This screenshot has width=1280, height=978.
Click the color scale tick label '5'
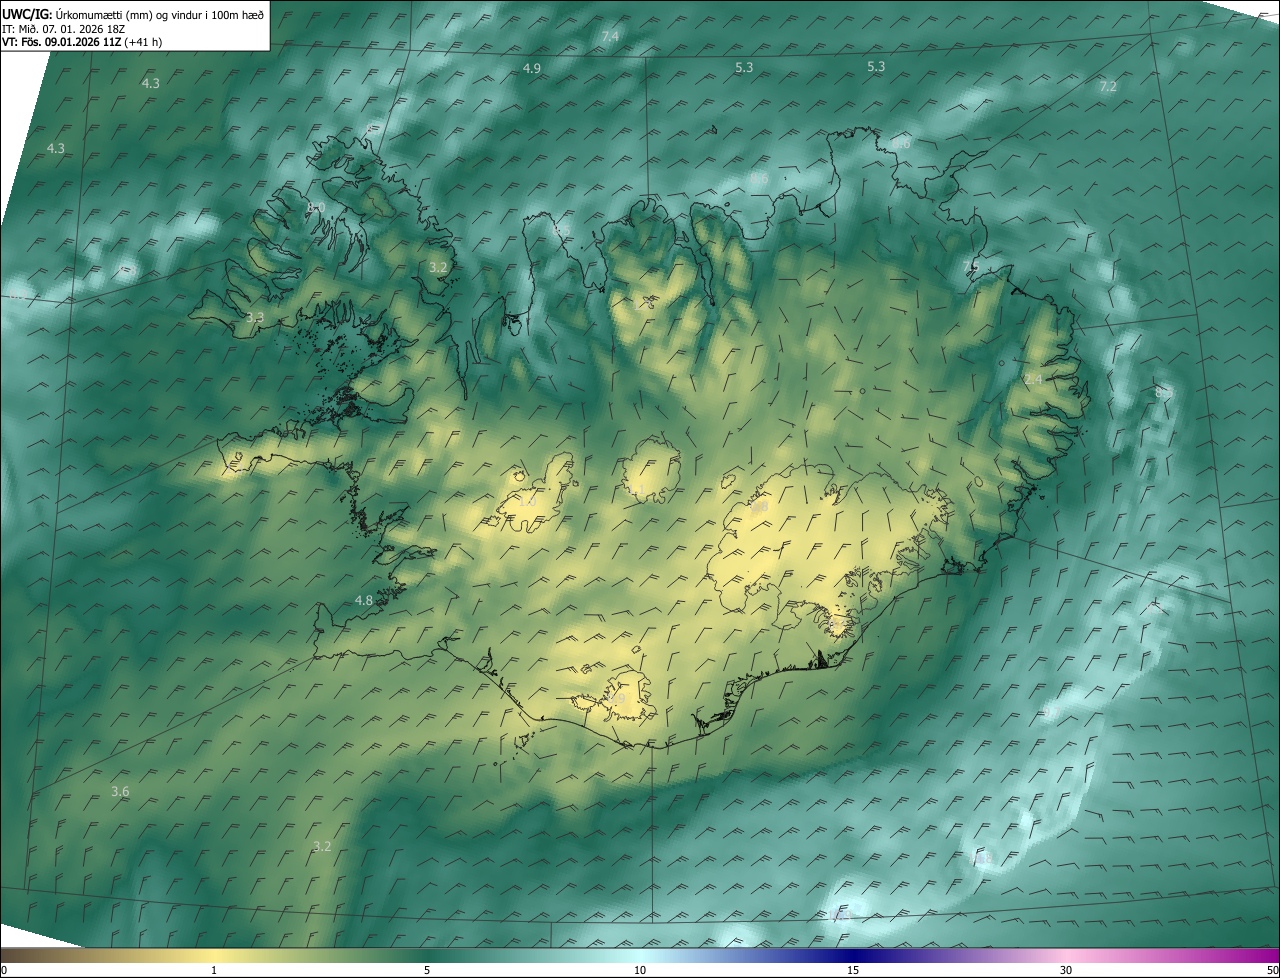[x=427, y=971]
